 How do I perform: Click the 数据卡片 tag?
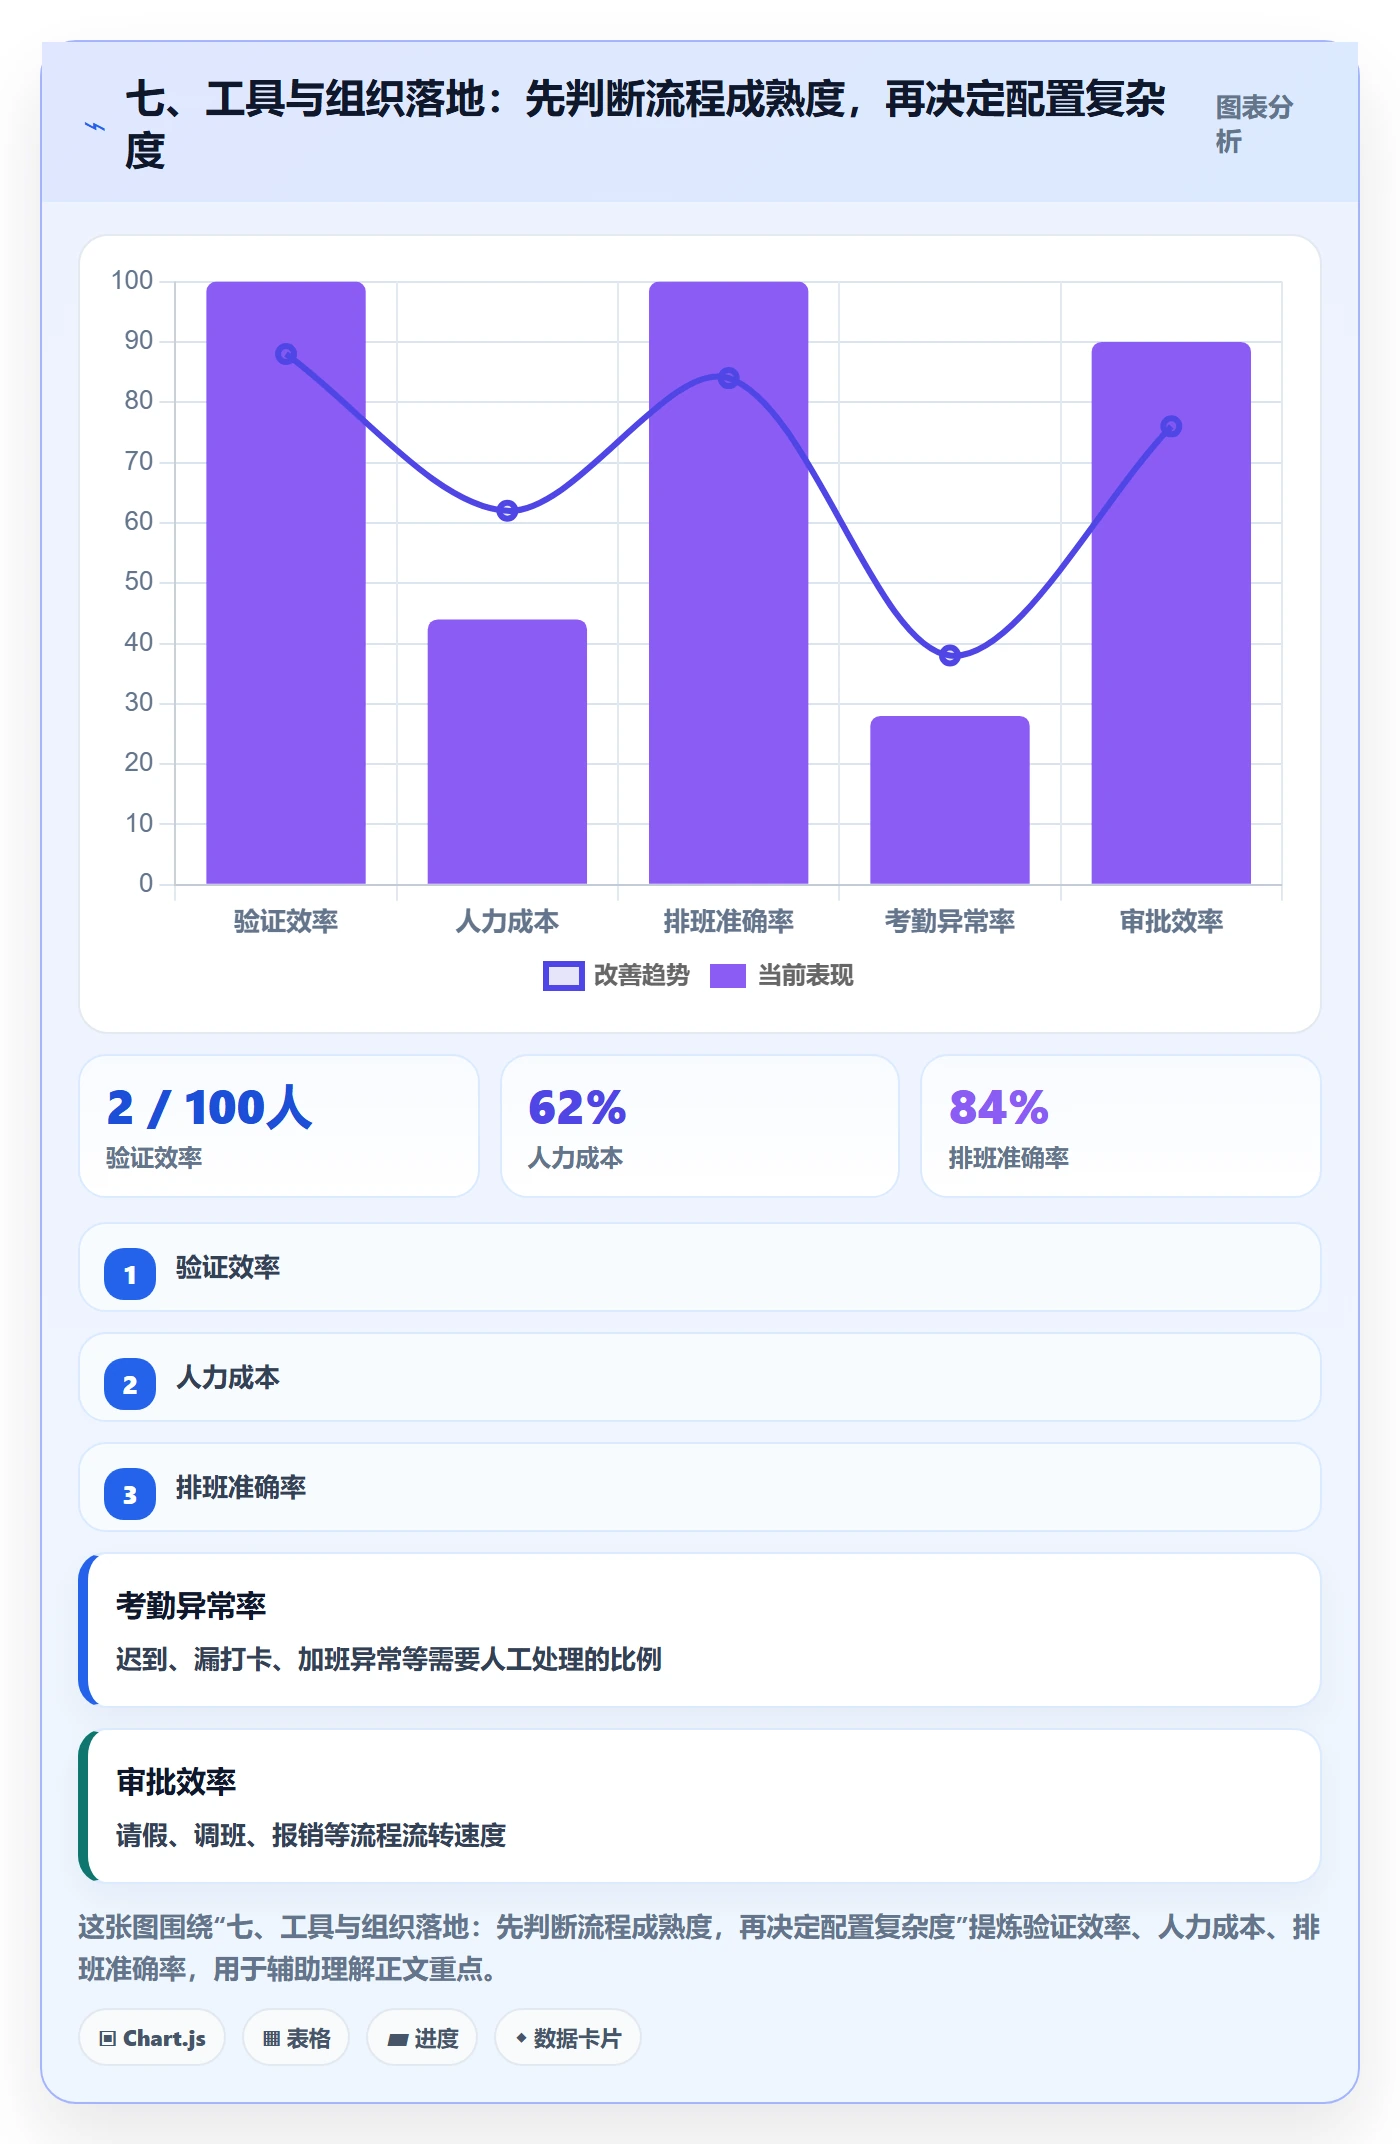[x=568, y=2038]
